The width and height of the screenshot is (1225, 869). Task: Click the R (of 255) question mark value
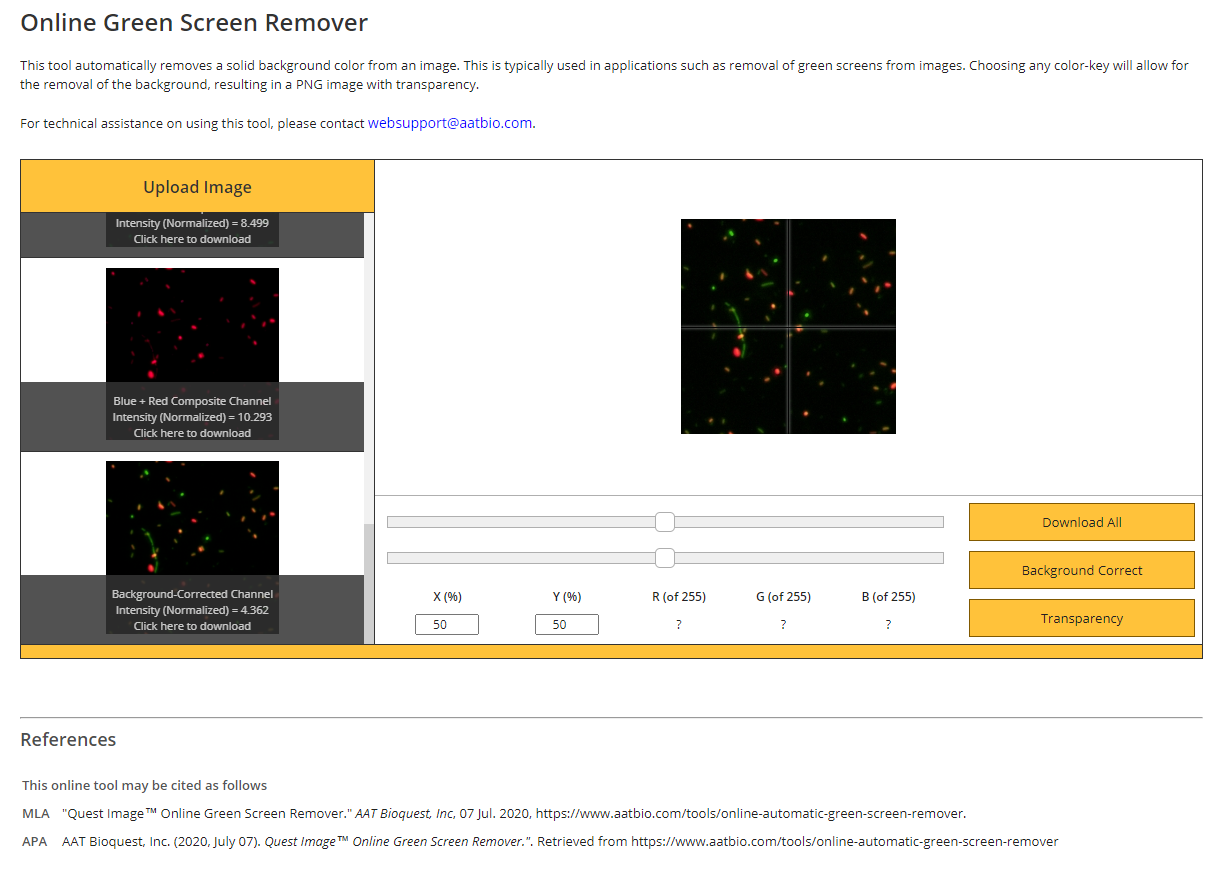pyautogui.click(x=678, y=623)
